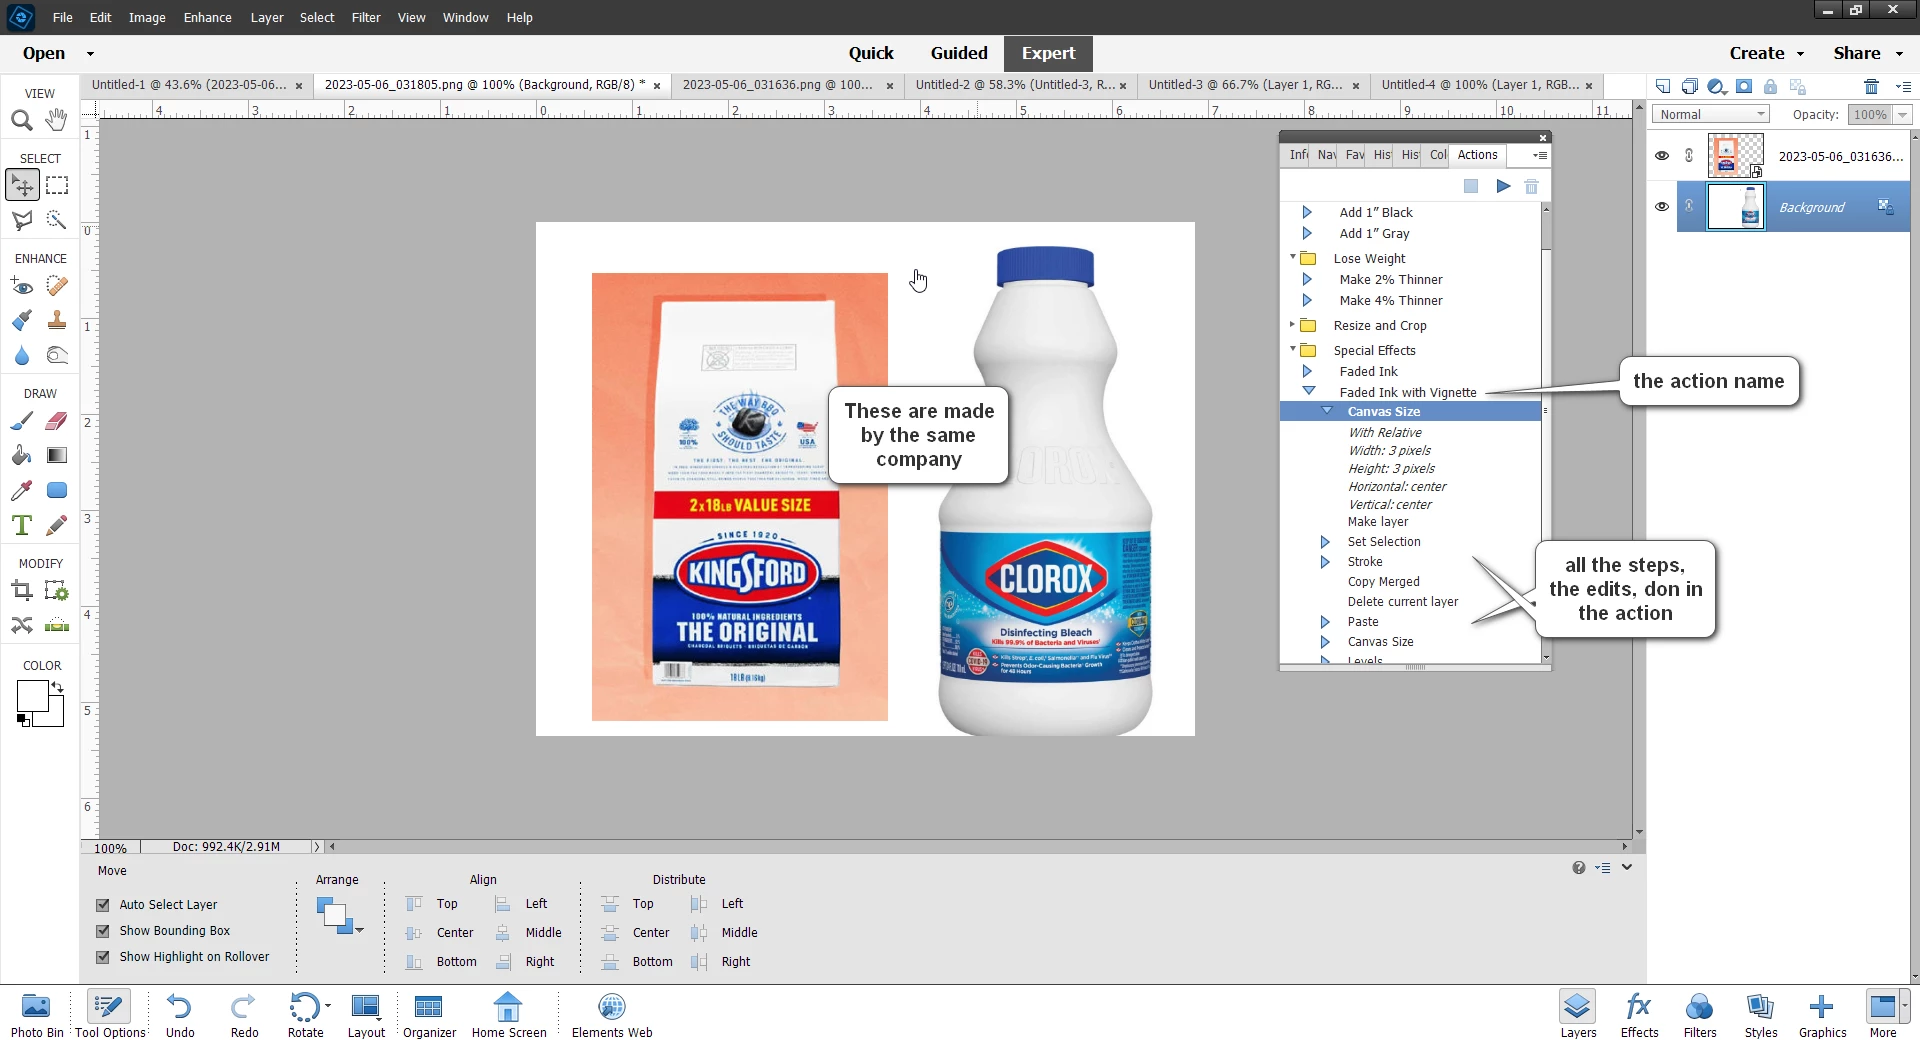Expand the Set Selection step
Screen dimensions: 1920x1040
[1325, 542]
